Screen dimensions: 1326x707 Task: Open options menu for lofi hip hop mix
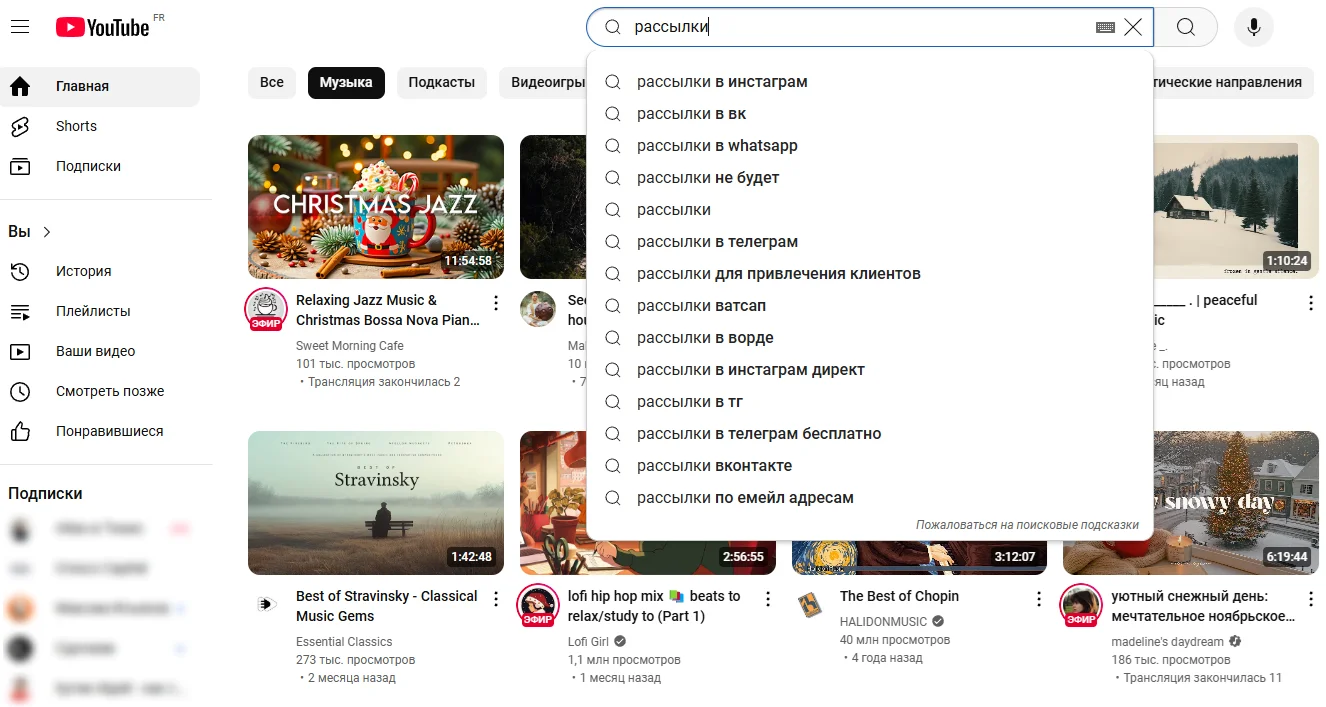click(x=768, y=599)
